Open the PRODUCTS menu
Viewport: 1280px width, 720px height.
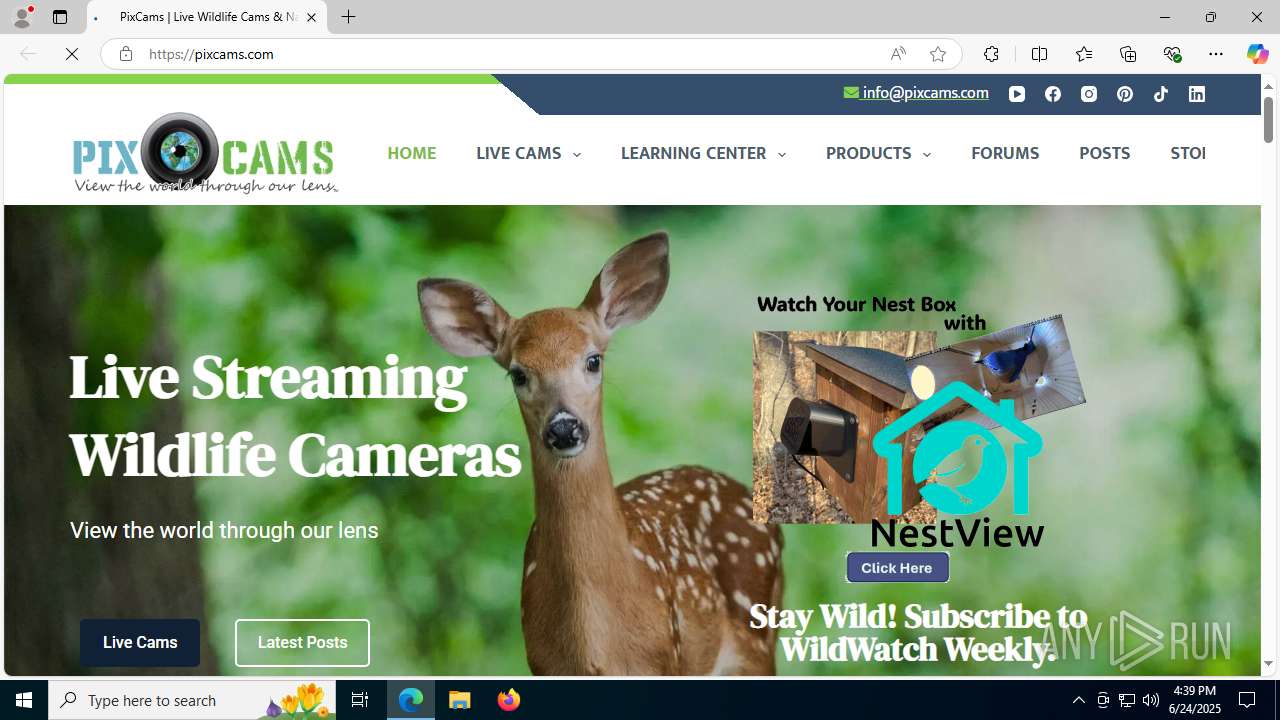tap(868, 153)
